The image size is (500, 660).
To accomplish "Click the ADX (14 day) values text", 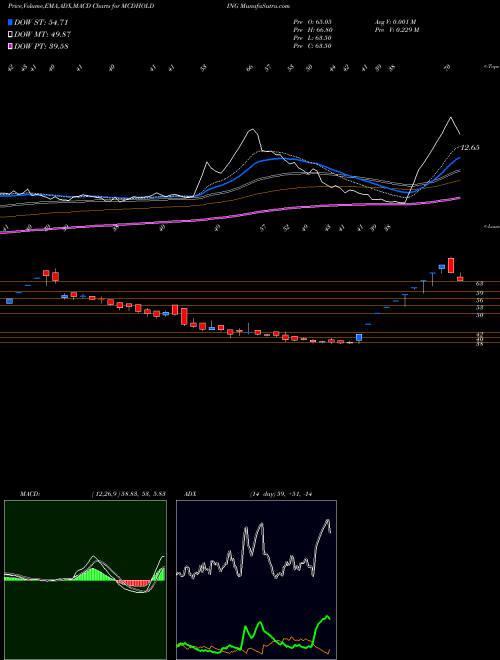I will [x=280, y=494].
